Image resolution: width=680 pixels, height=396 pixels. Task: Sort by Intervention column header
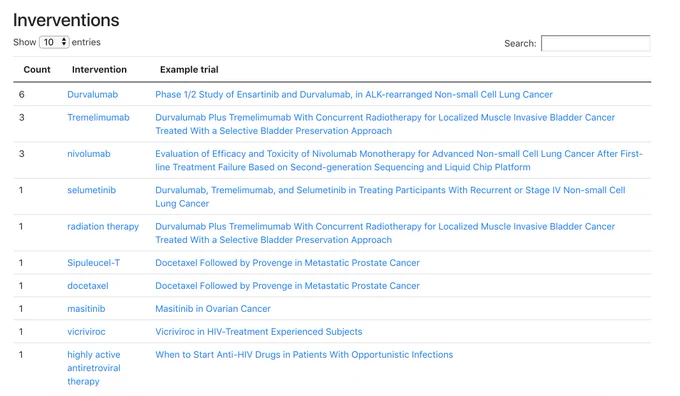99,69
